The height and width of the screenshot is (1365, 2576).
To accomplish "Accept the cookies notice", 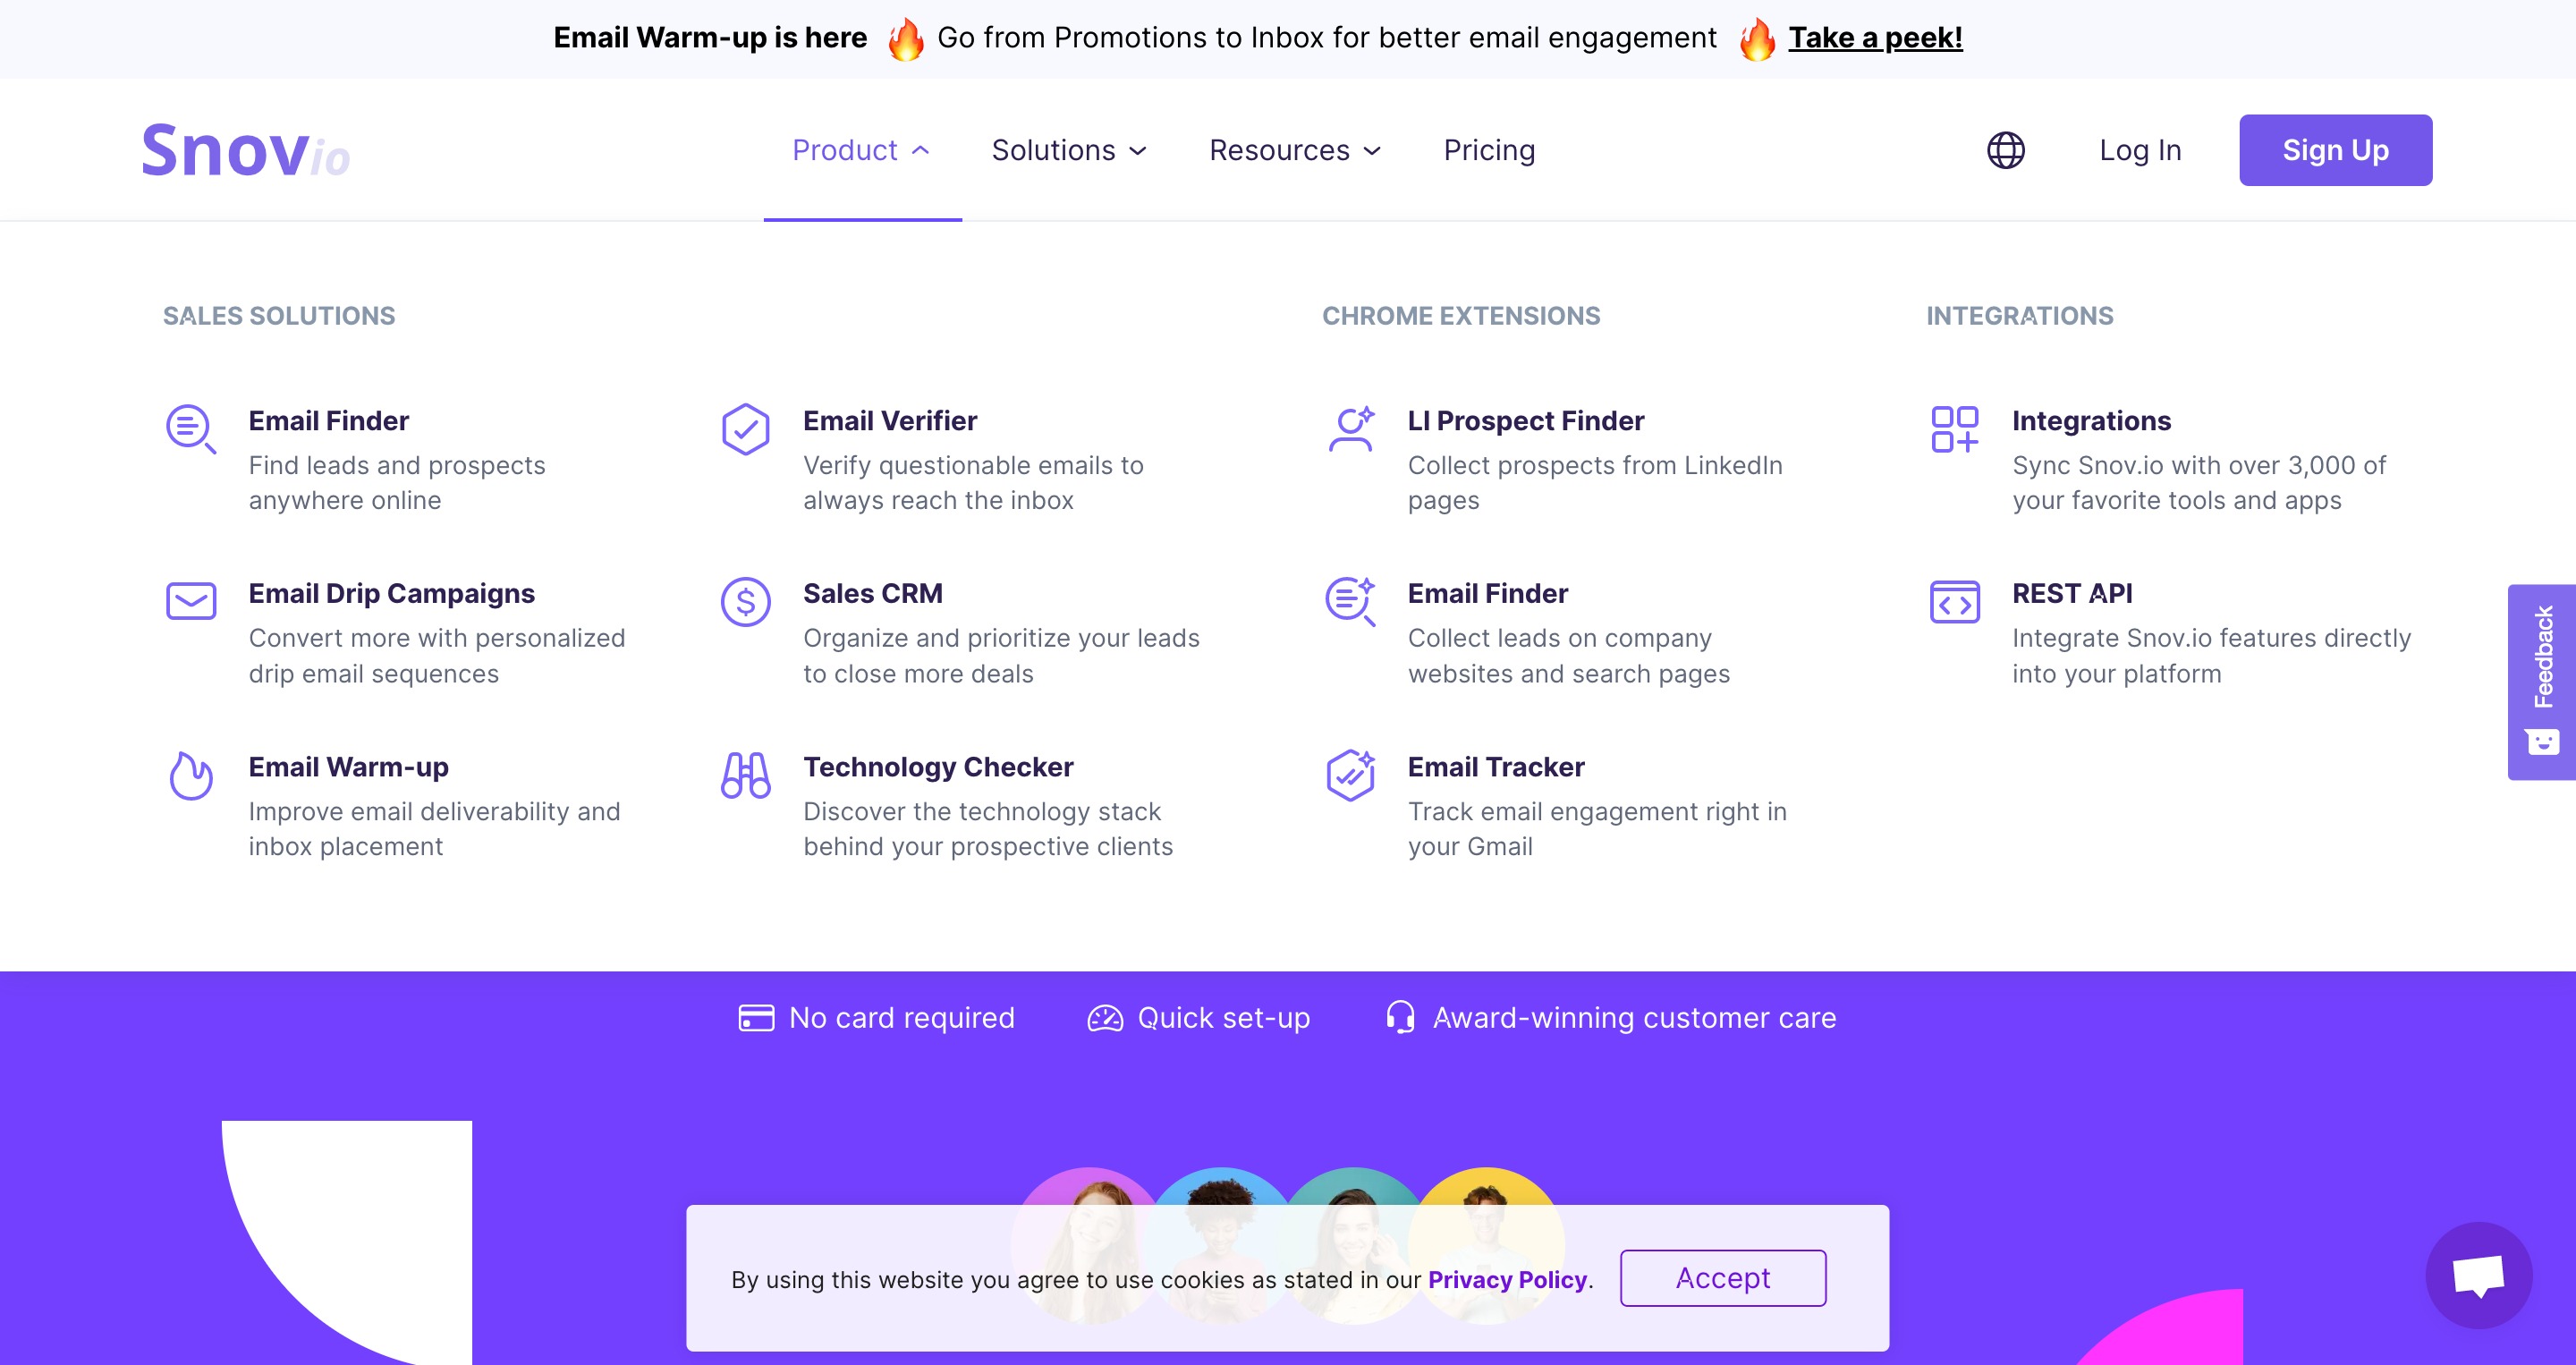I will click(1723, 1278).
